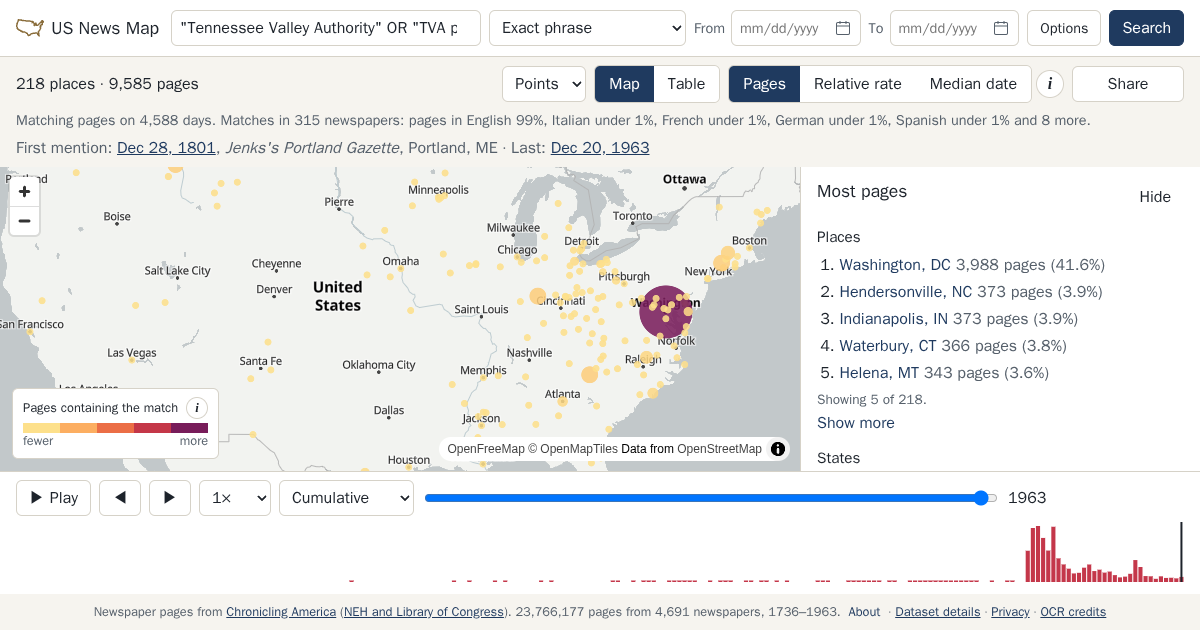The image size is (1200, 630).
Task: Click the To date input field
Action: tap(954, 28)
